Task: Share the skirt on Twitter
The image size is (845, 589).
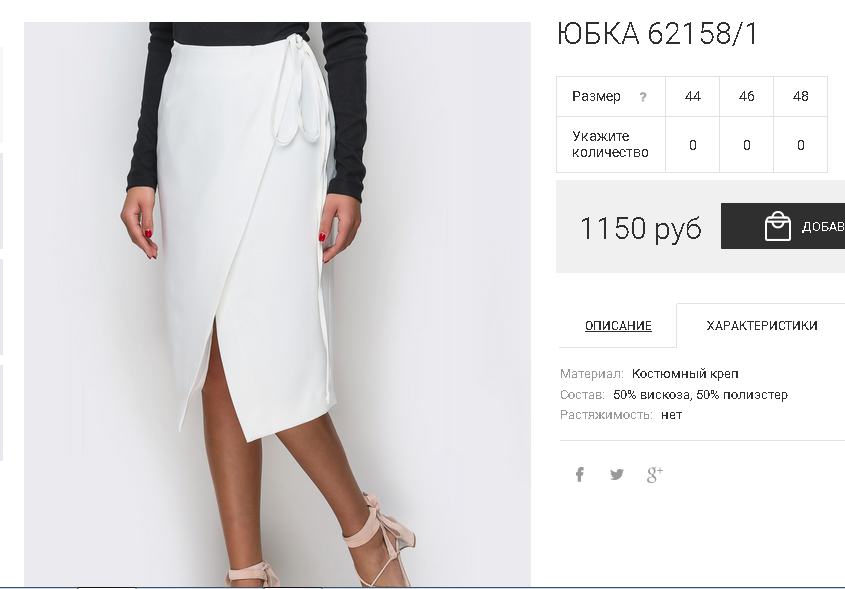Action: pyautogui.click(x=617, y=474)
